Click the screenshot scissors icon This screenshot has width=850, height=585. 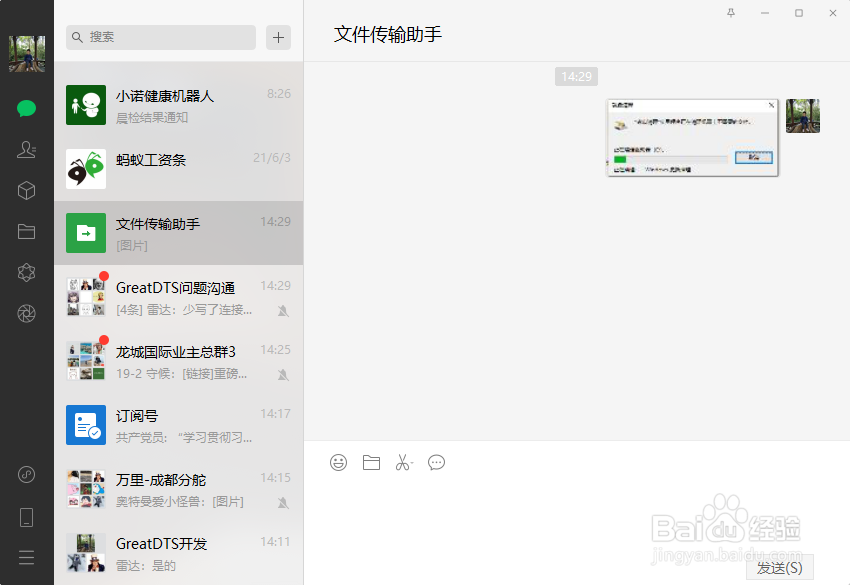click(403, 462)
